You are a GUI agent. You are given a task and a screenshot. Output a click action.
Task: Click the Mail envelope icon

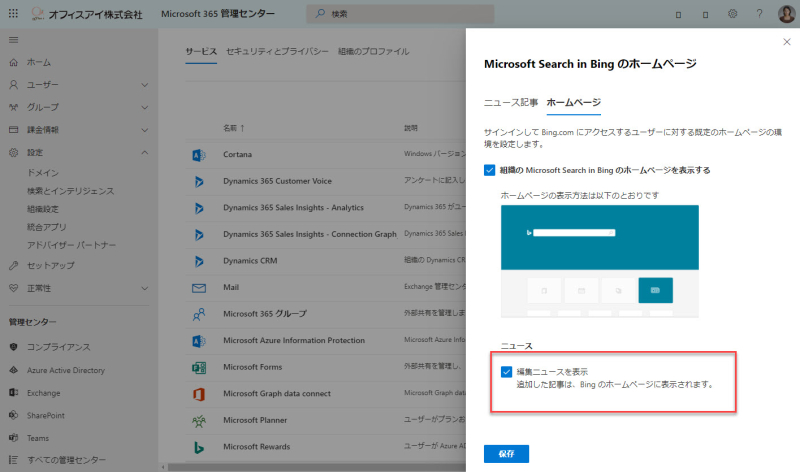199,288
